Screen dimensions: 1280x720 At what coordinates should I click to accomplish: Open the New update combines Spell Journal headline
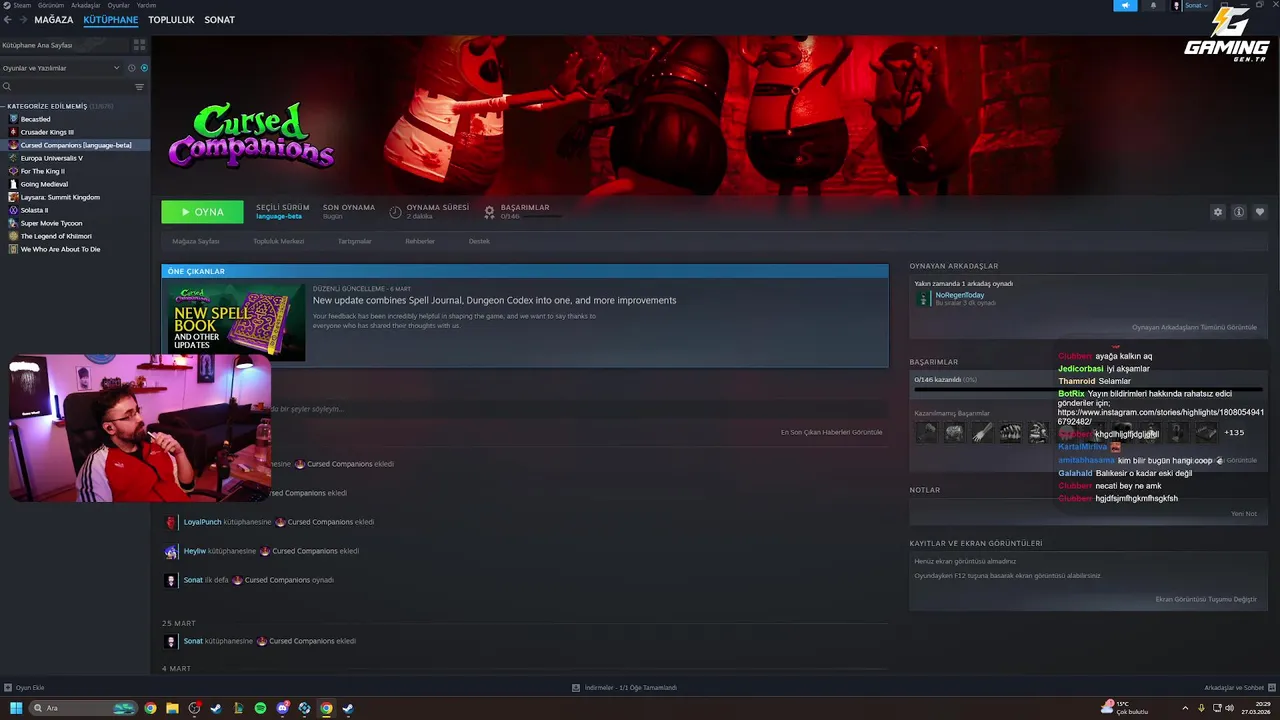(494, 300)
